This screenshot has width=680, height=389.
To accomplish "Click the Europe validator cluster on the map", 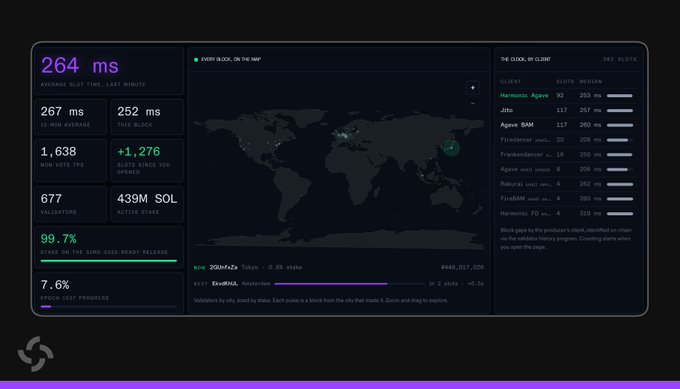I will click(346, 134).
